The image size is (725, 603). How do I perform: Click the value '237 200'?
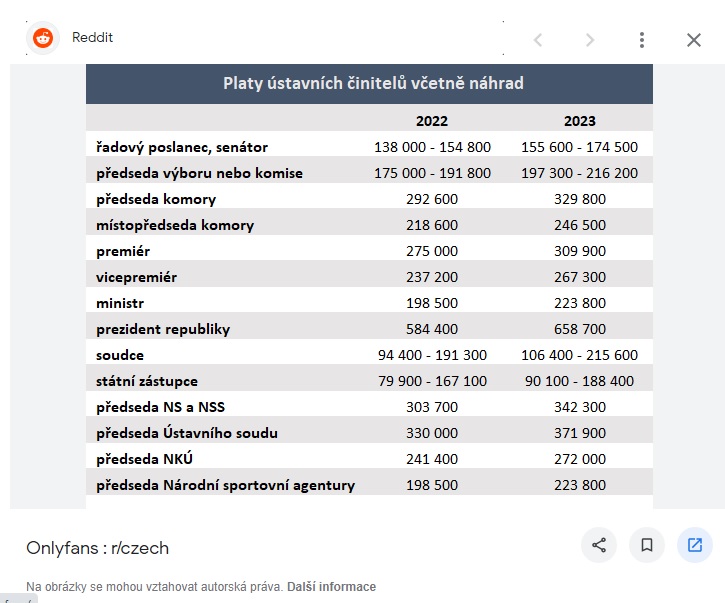432,277
